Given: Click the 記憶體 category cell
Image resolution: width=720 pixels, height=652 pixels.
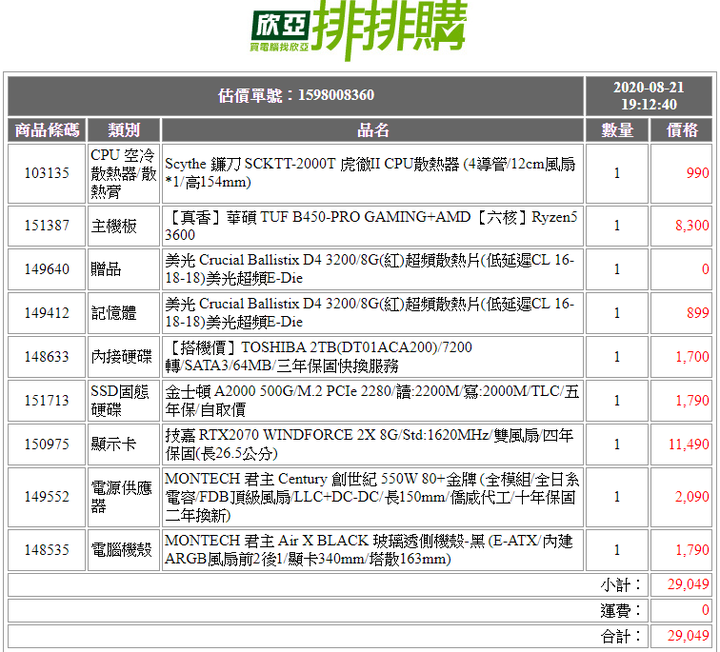Looking at the screenshot, I should tap(124, 313).
